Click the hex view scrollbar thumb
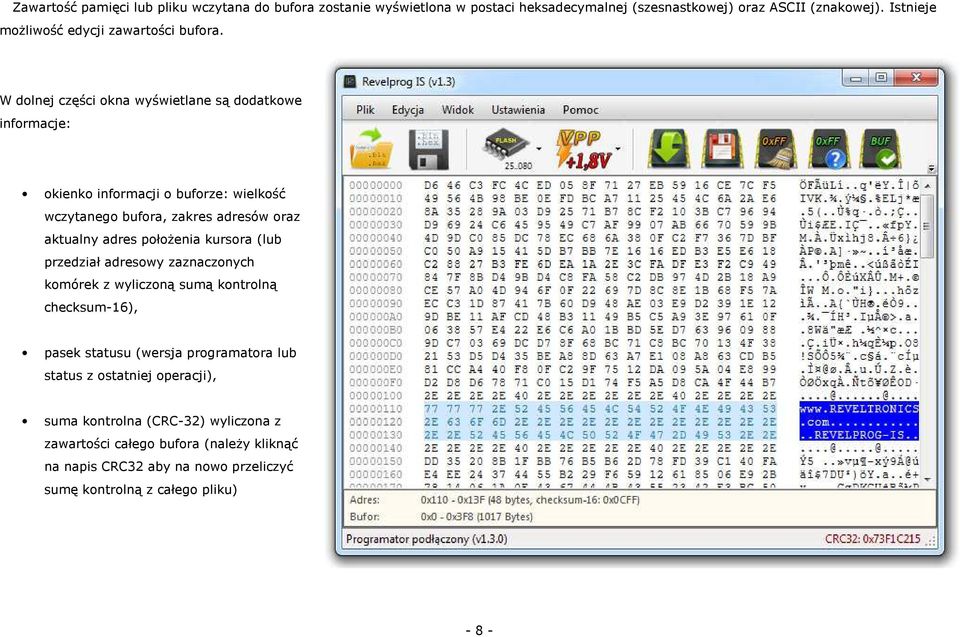 tap(928, 225)
